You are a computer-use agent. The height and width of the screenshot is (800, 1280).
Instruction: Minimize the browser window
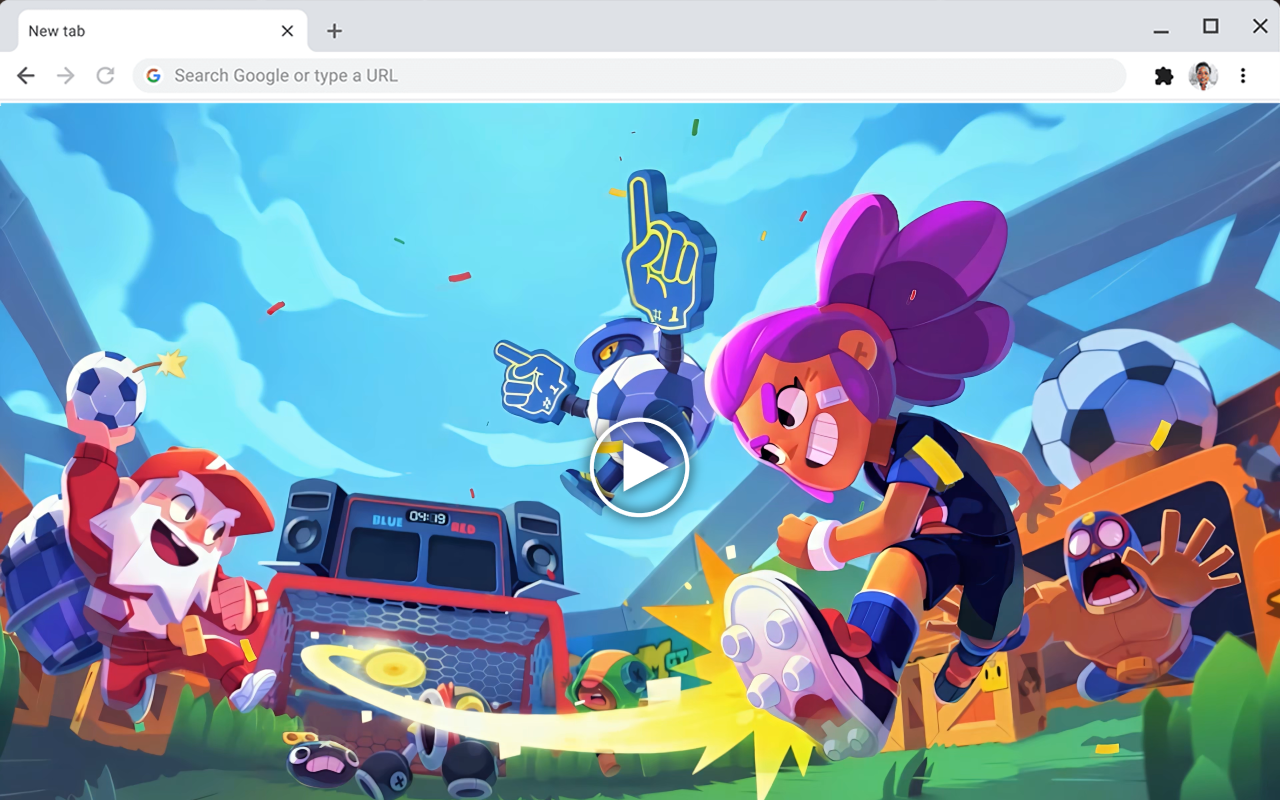click(x=1161, y=30)
